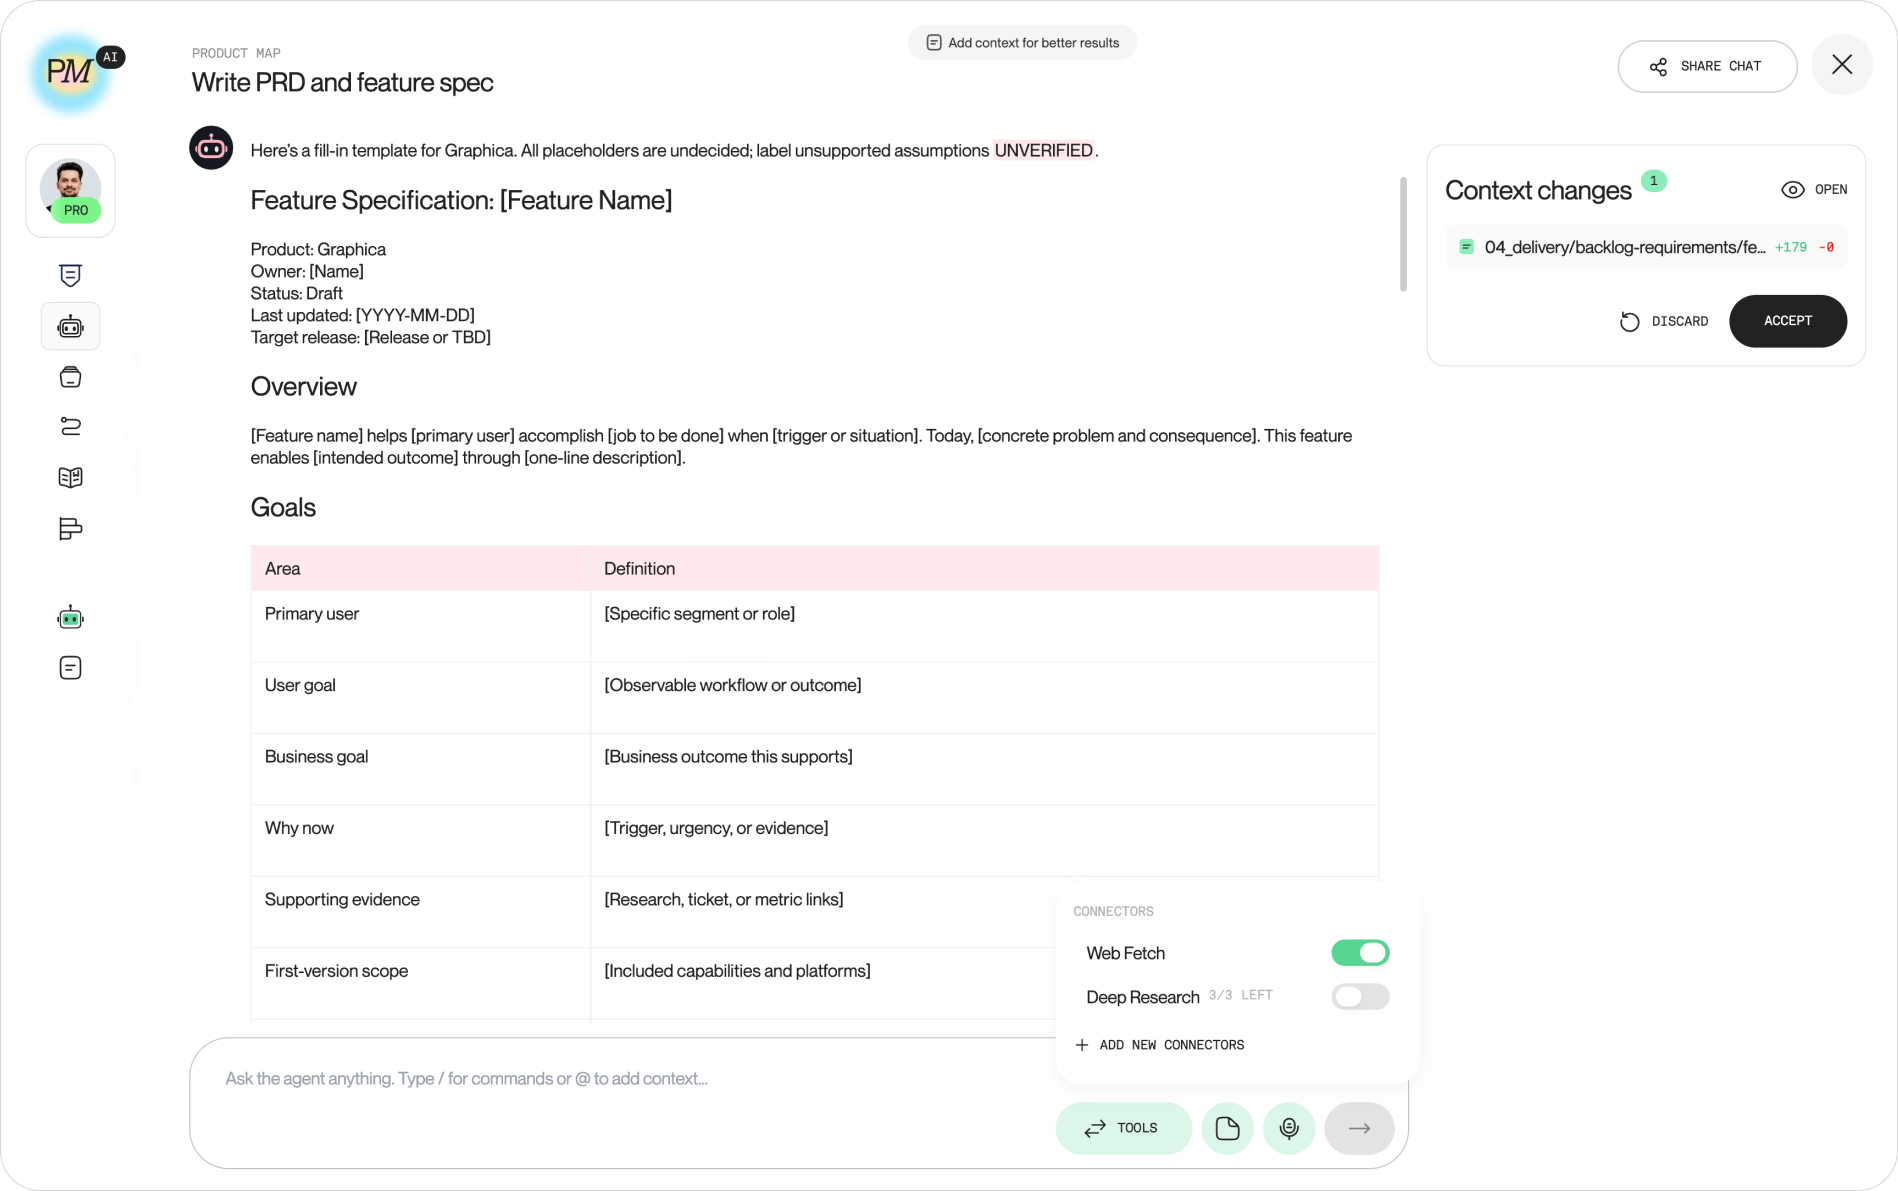This screenshot has width=1898, height=1191.
Task: Click the microphone voice input icon
Action: coord(1289,1128)
